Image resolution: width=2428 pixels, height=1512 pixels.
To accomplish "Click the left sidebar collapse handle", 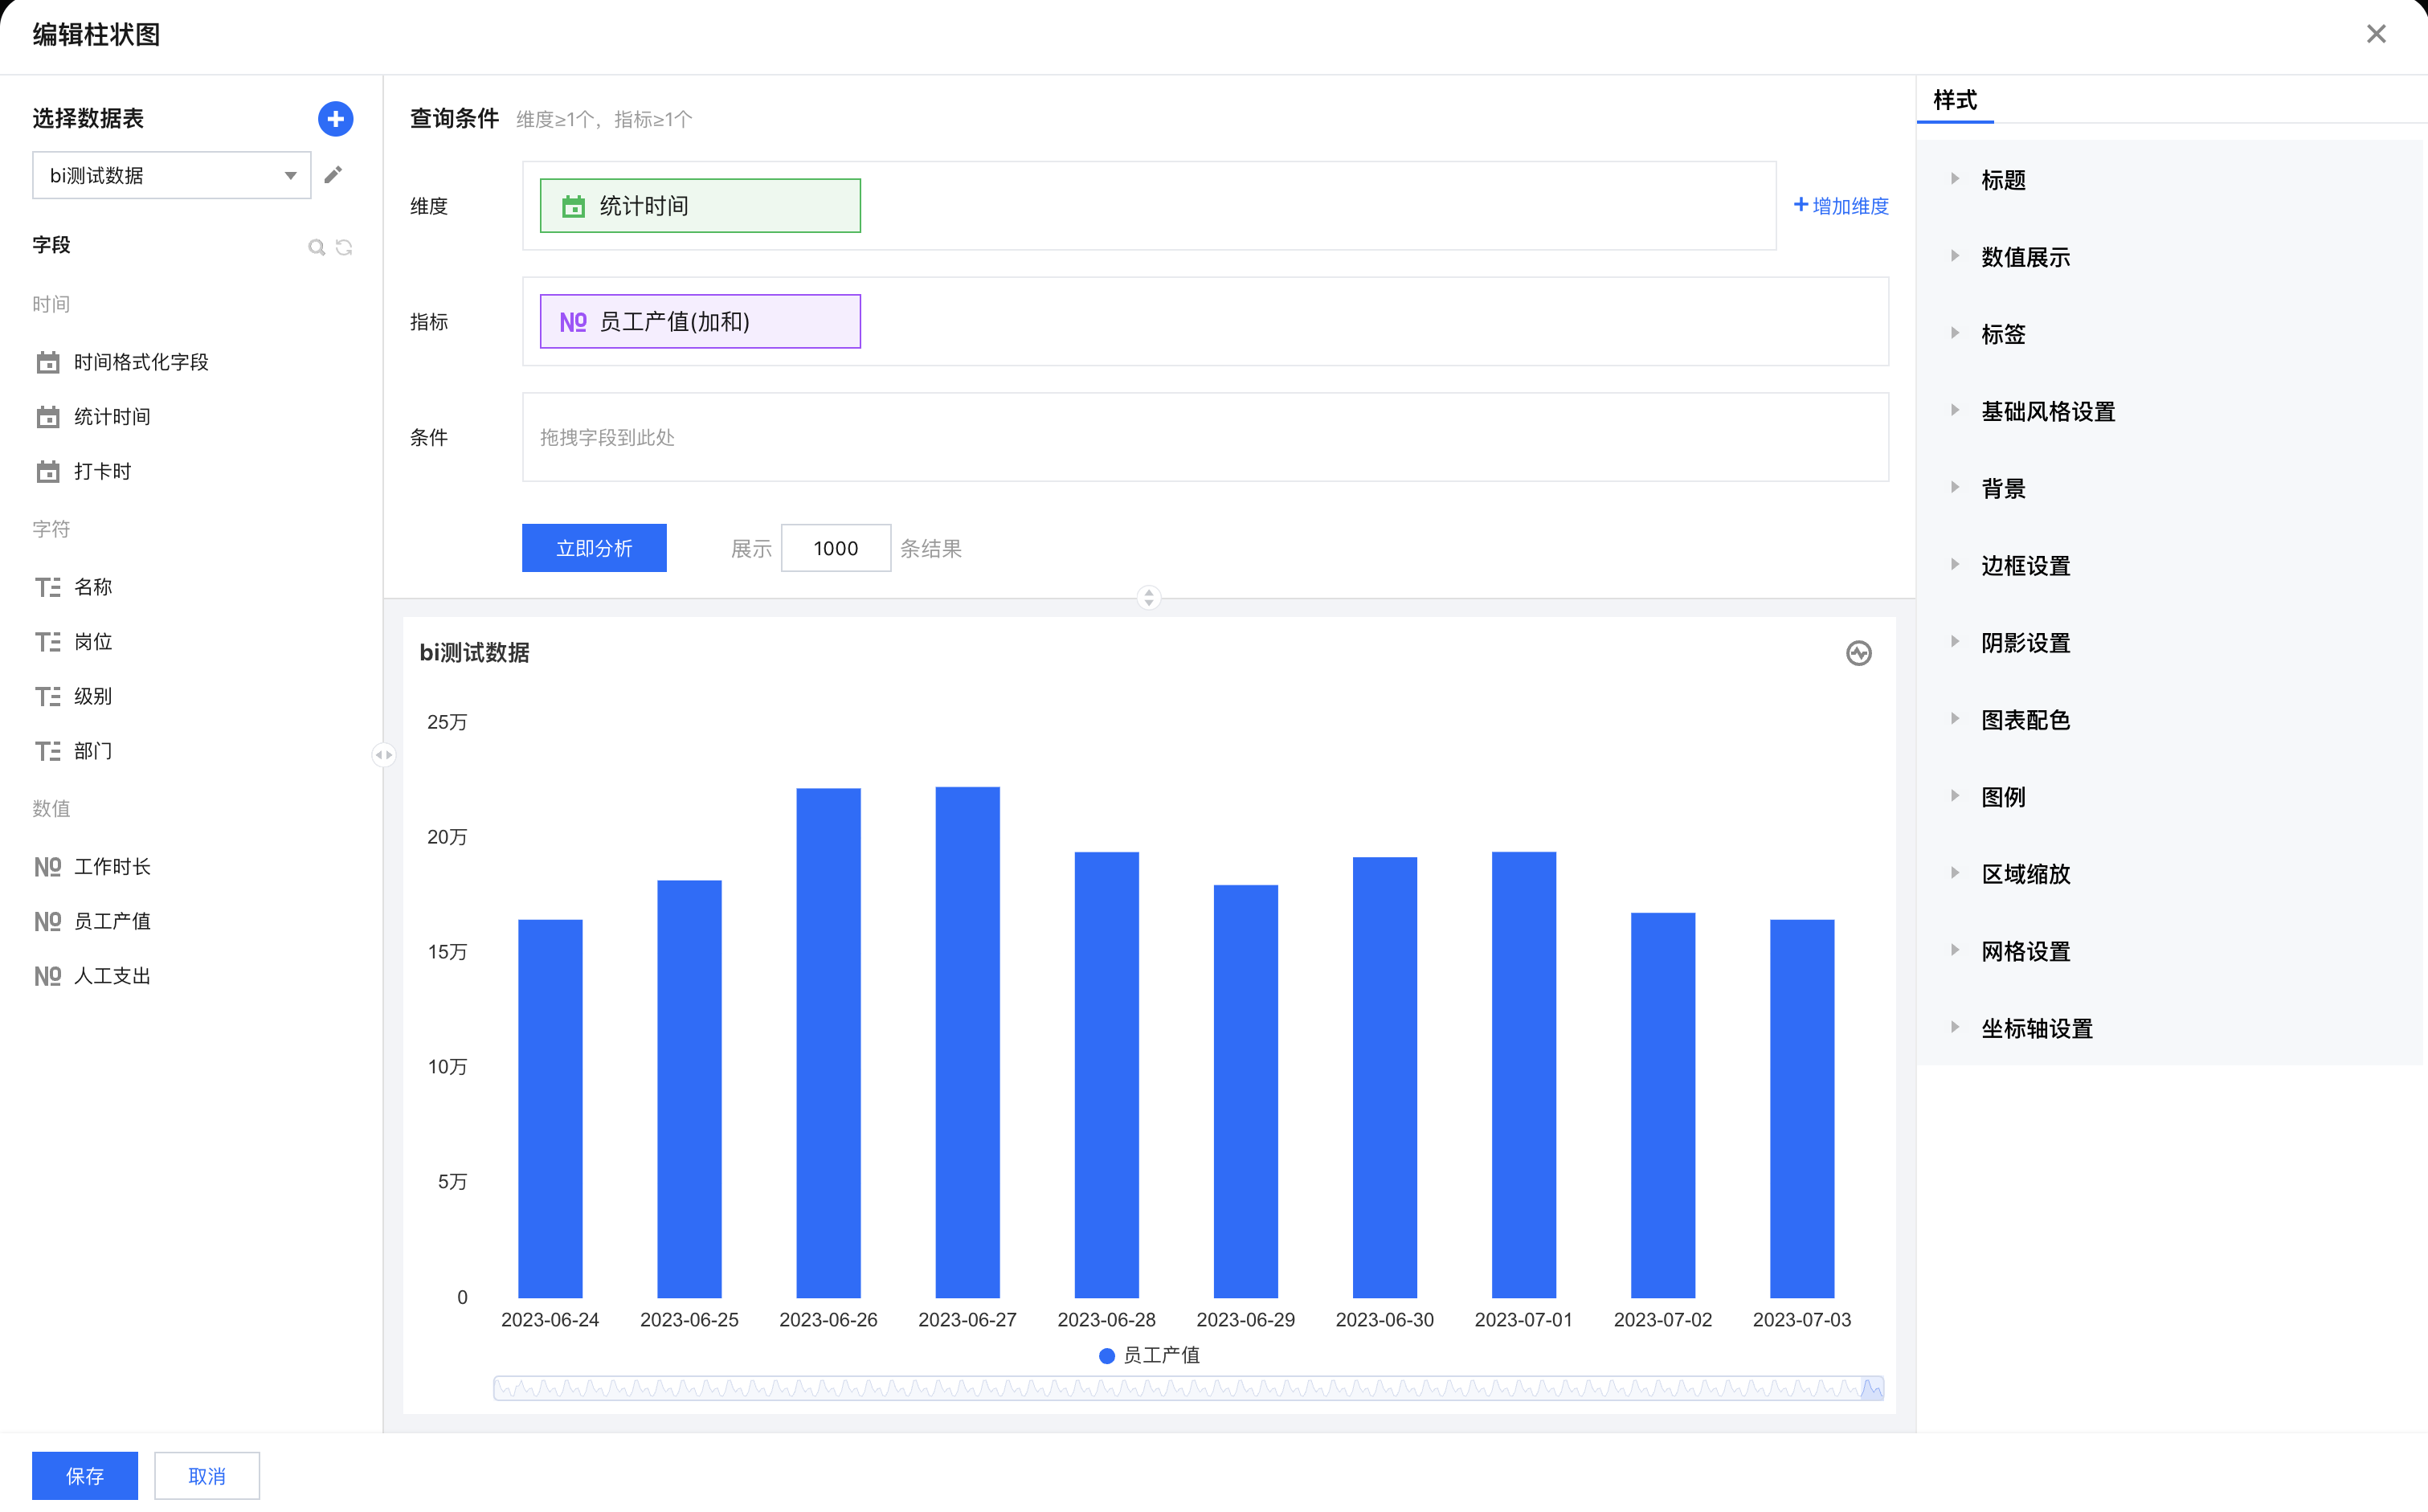I will [x=383, y=755].
